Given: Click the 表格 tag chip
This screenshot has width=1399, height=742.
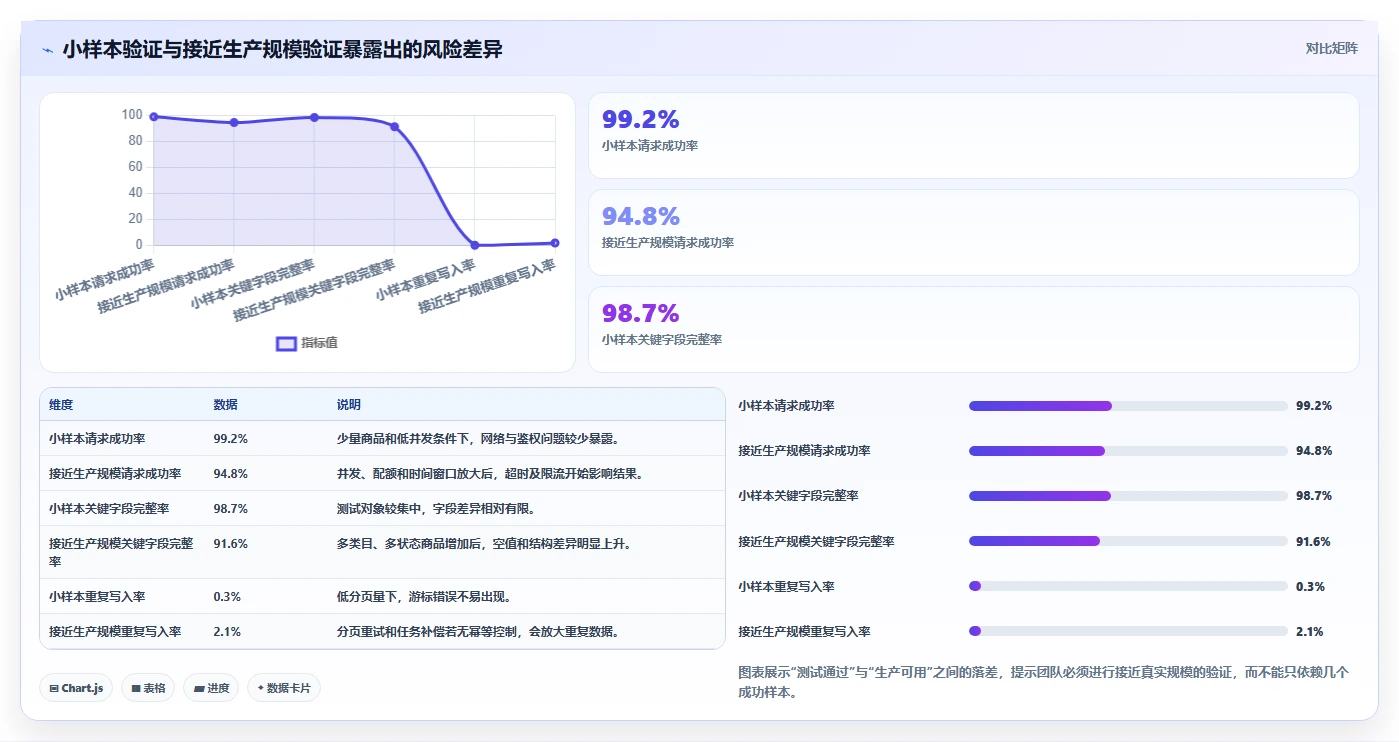Looking at the screenshot, I should coord(148,688).
